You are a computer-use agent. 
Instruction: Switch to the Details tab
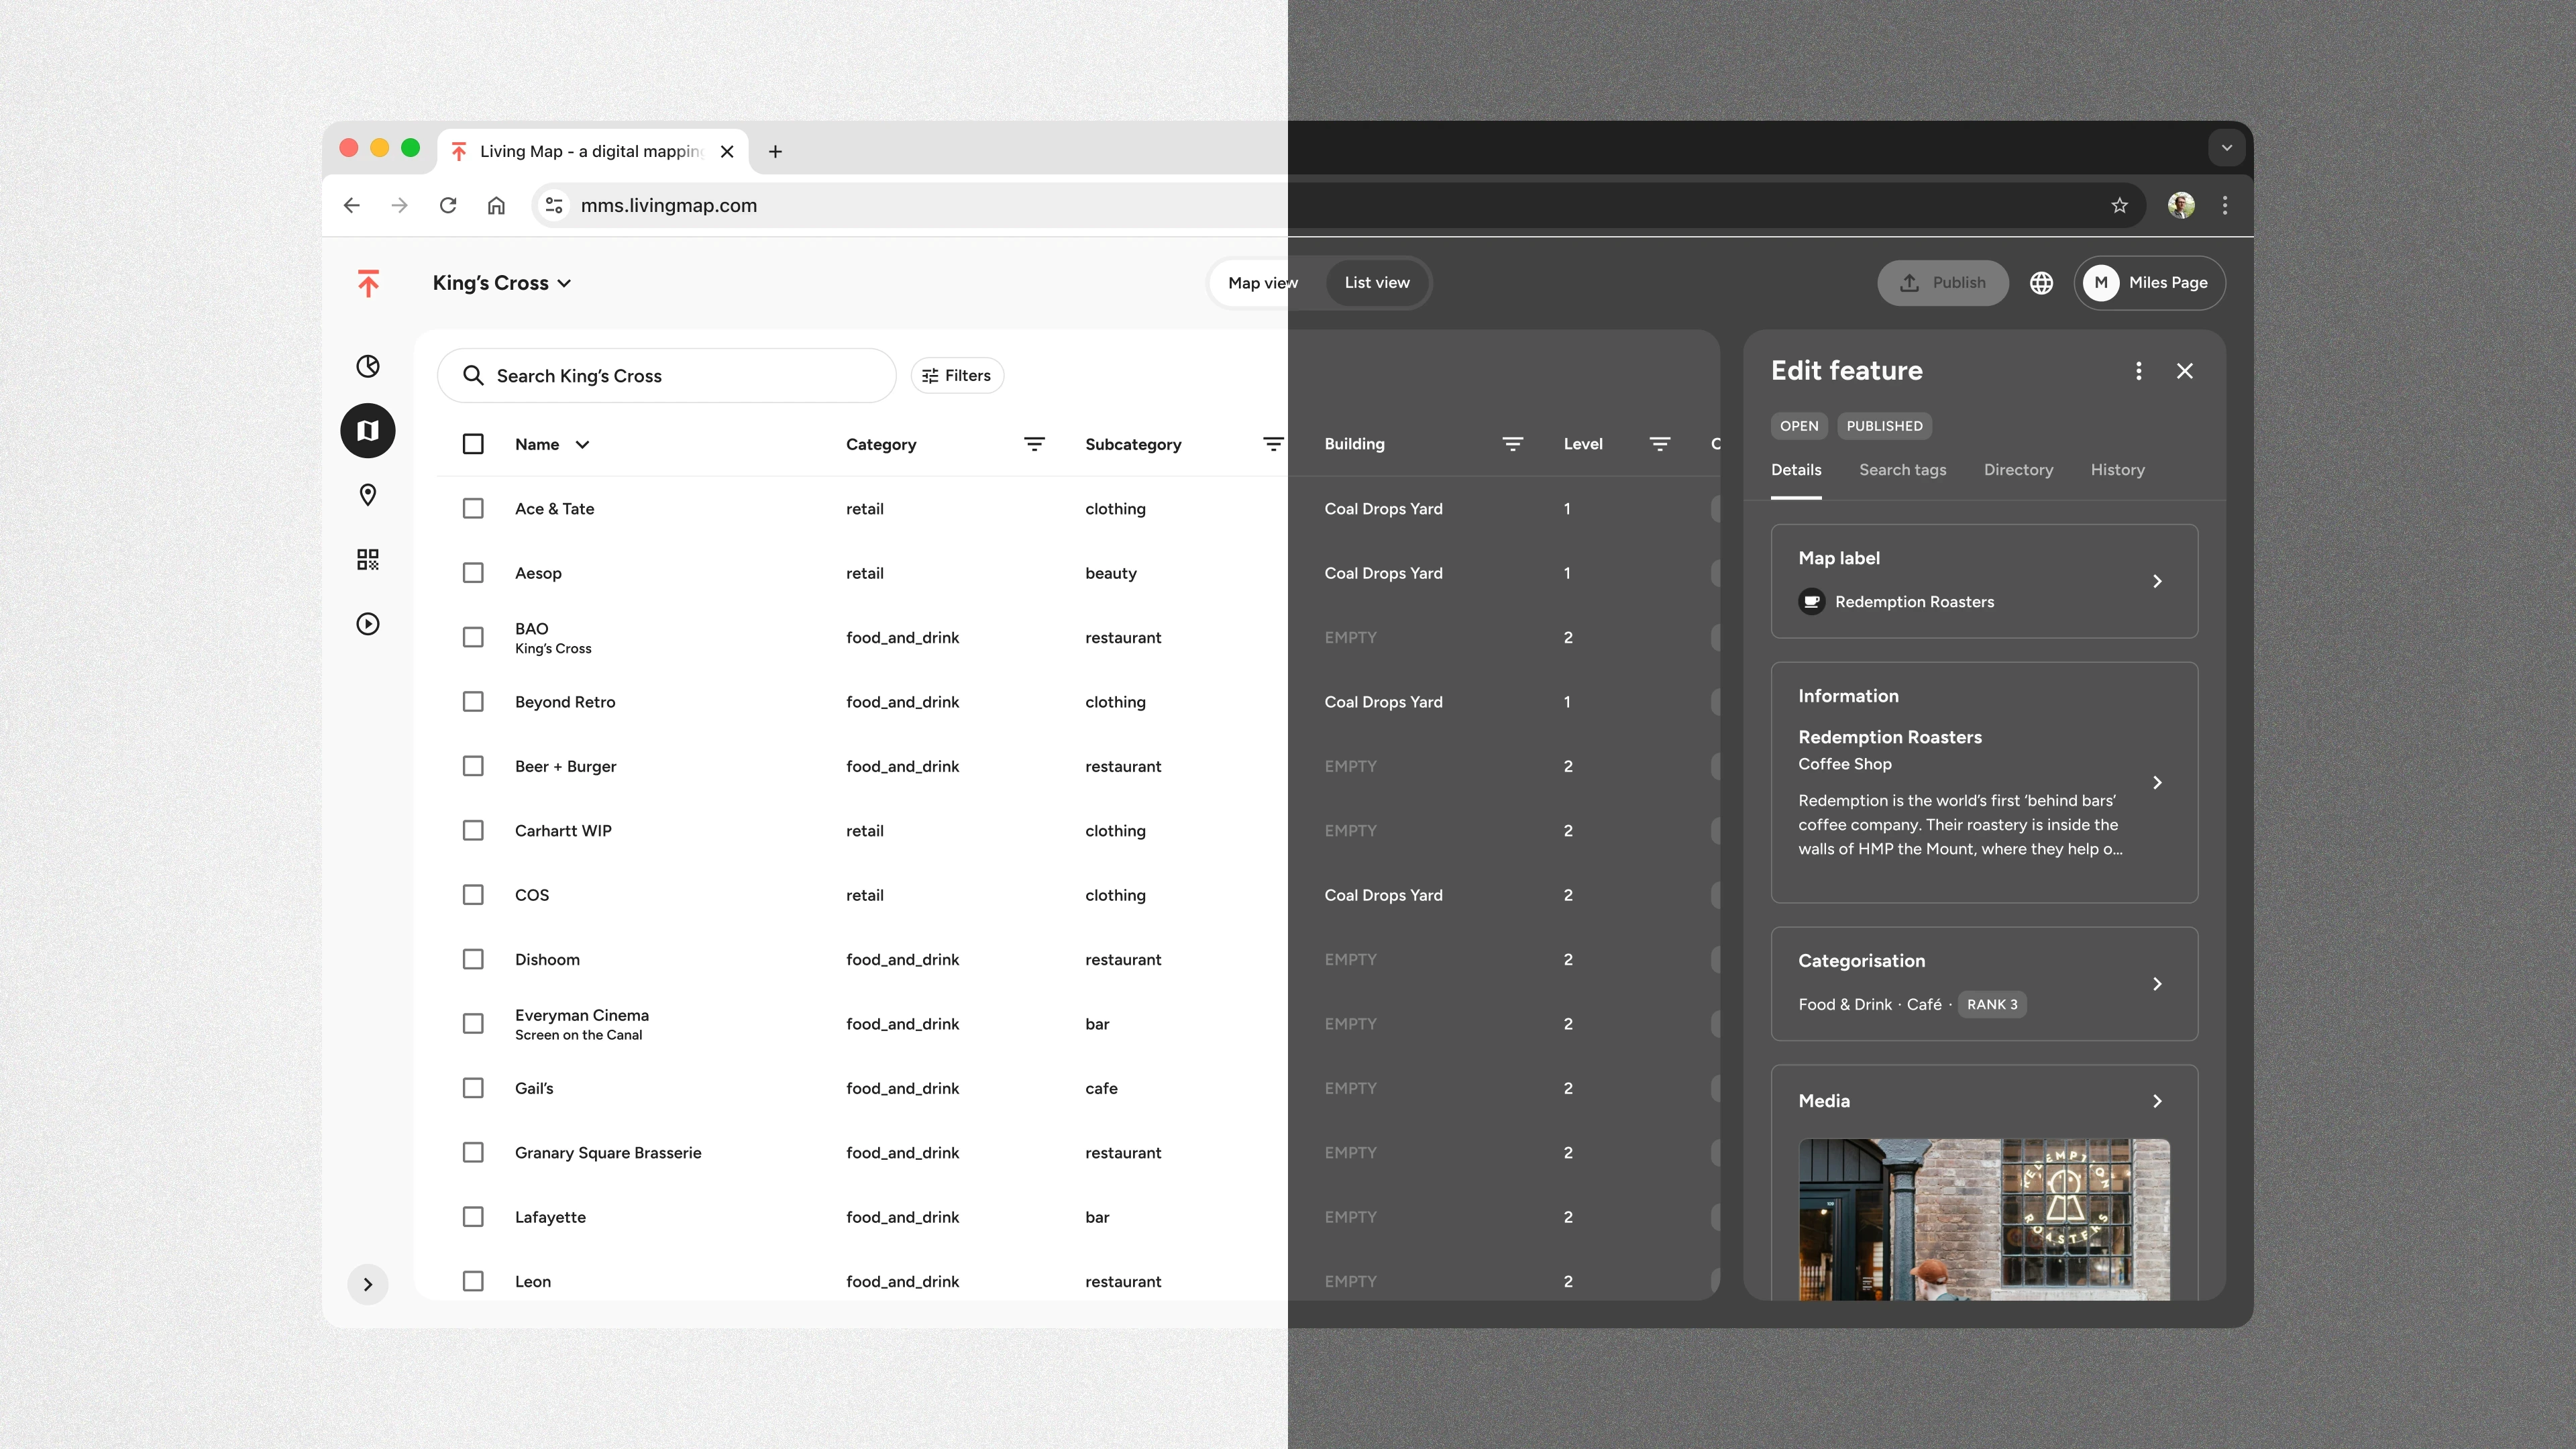click(1796, 470)
